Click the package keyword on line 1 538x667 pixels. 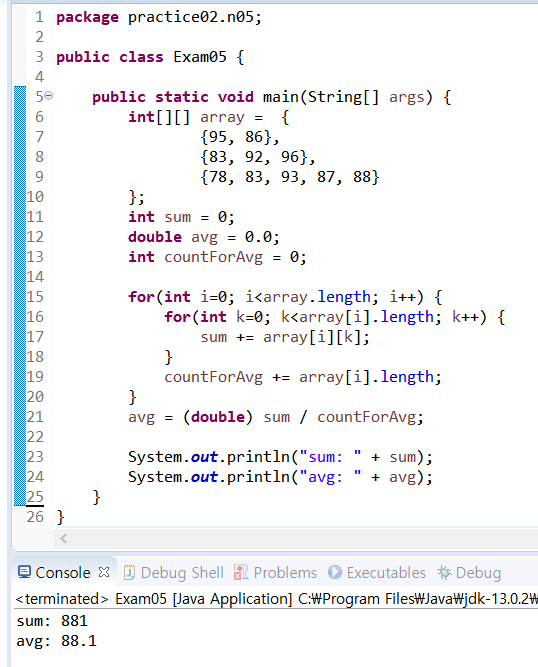coord(87,17)
